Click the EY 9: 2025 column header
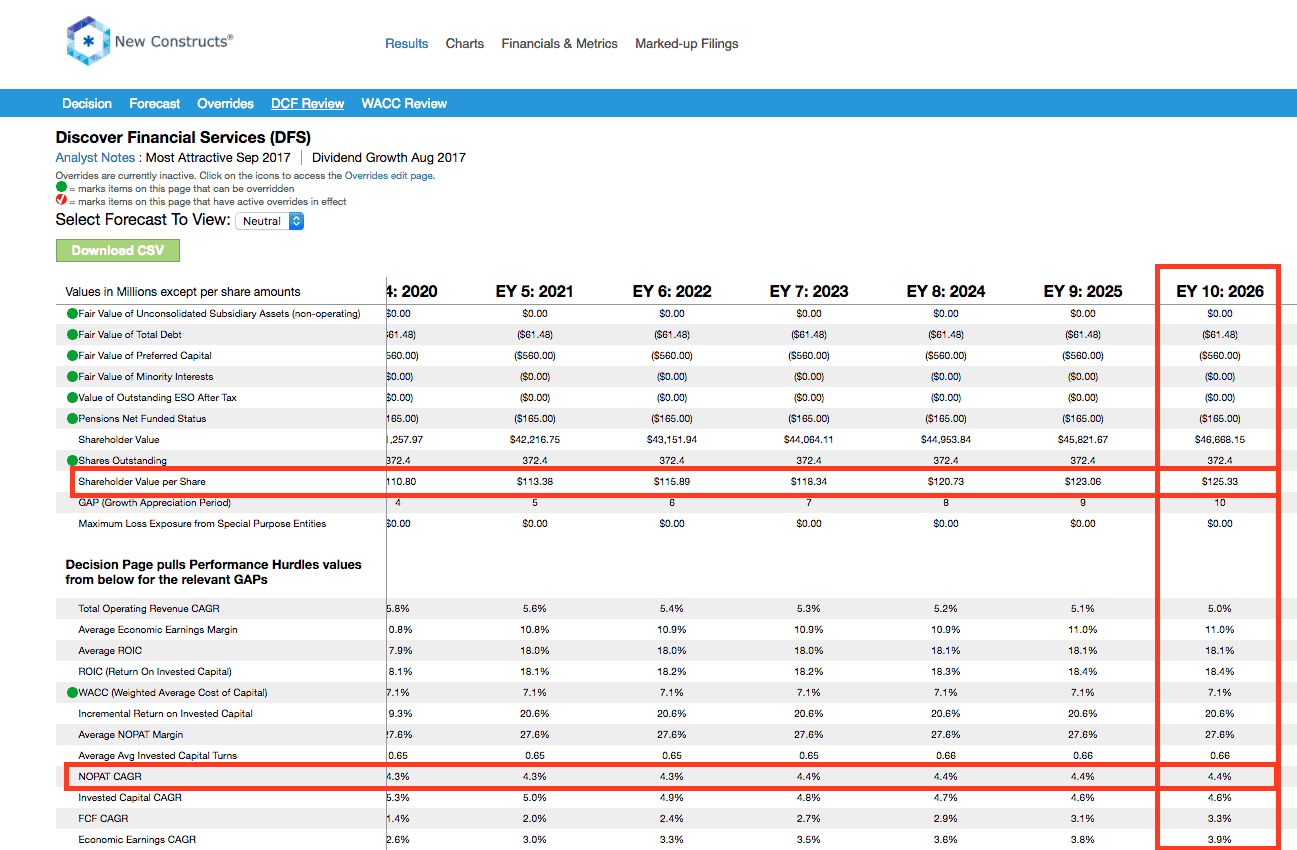Screen dimensions: 1297x850 1083,292
